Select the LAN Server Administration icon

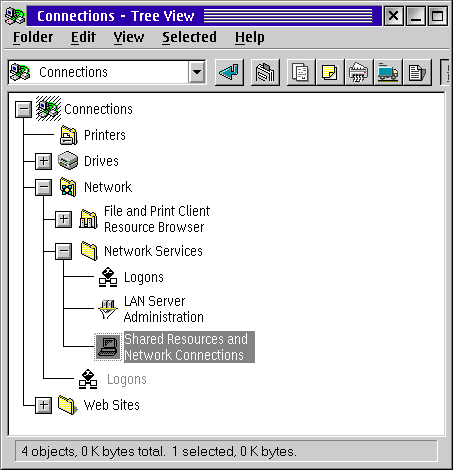tap(108, 309)
